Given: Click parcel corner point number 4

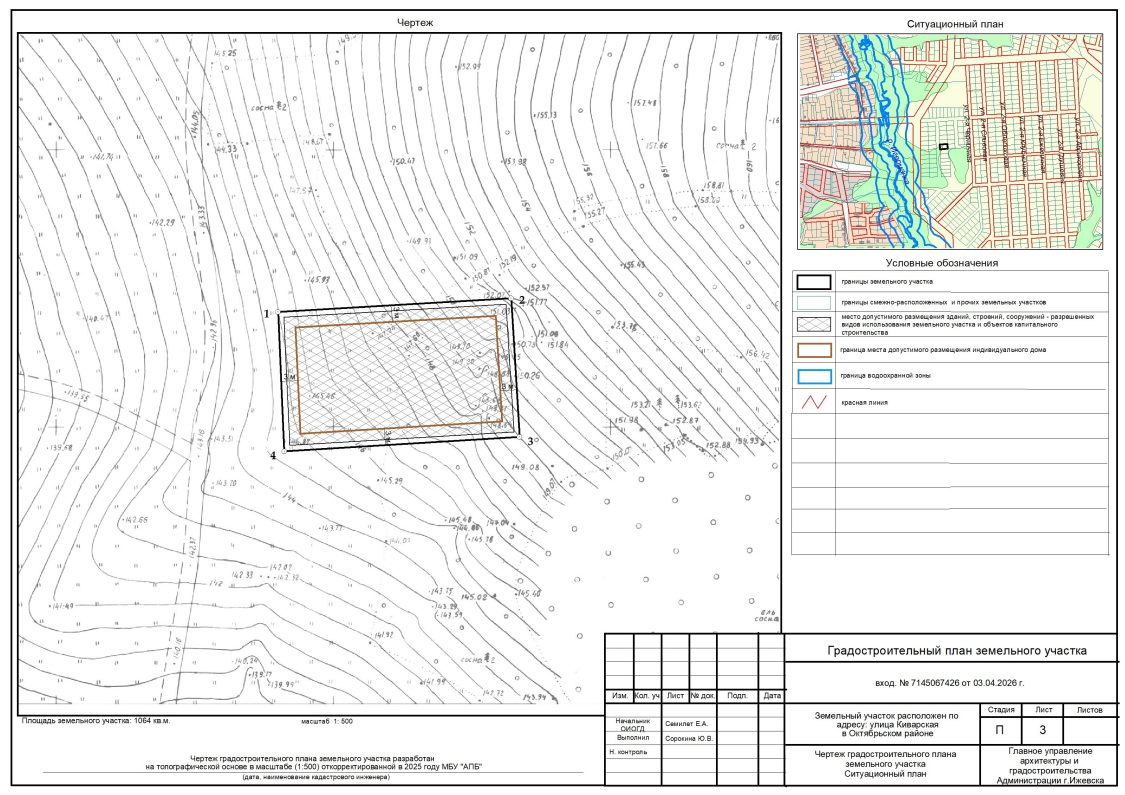Looking at the screenshot, I should pos(273,455).
